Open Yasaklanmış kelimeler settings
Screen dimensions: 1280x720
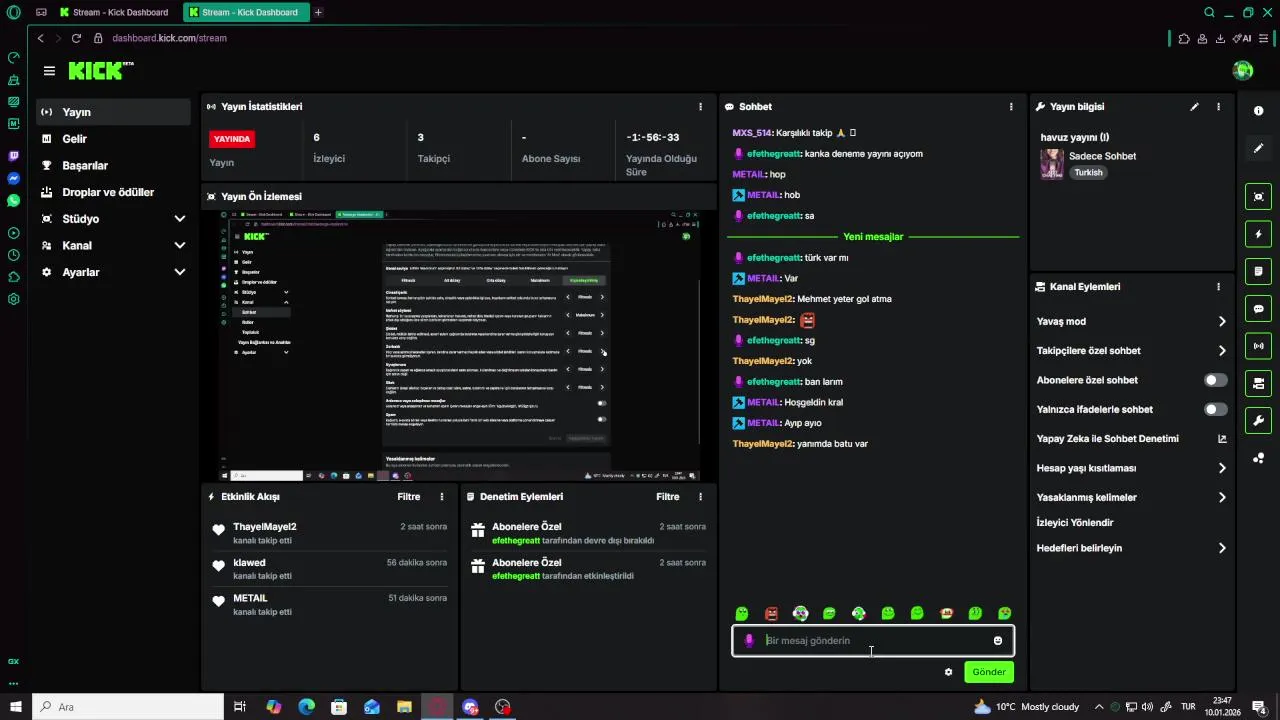pyautogui.click(x=1131, y=497)
